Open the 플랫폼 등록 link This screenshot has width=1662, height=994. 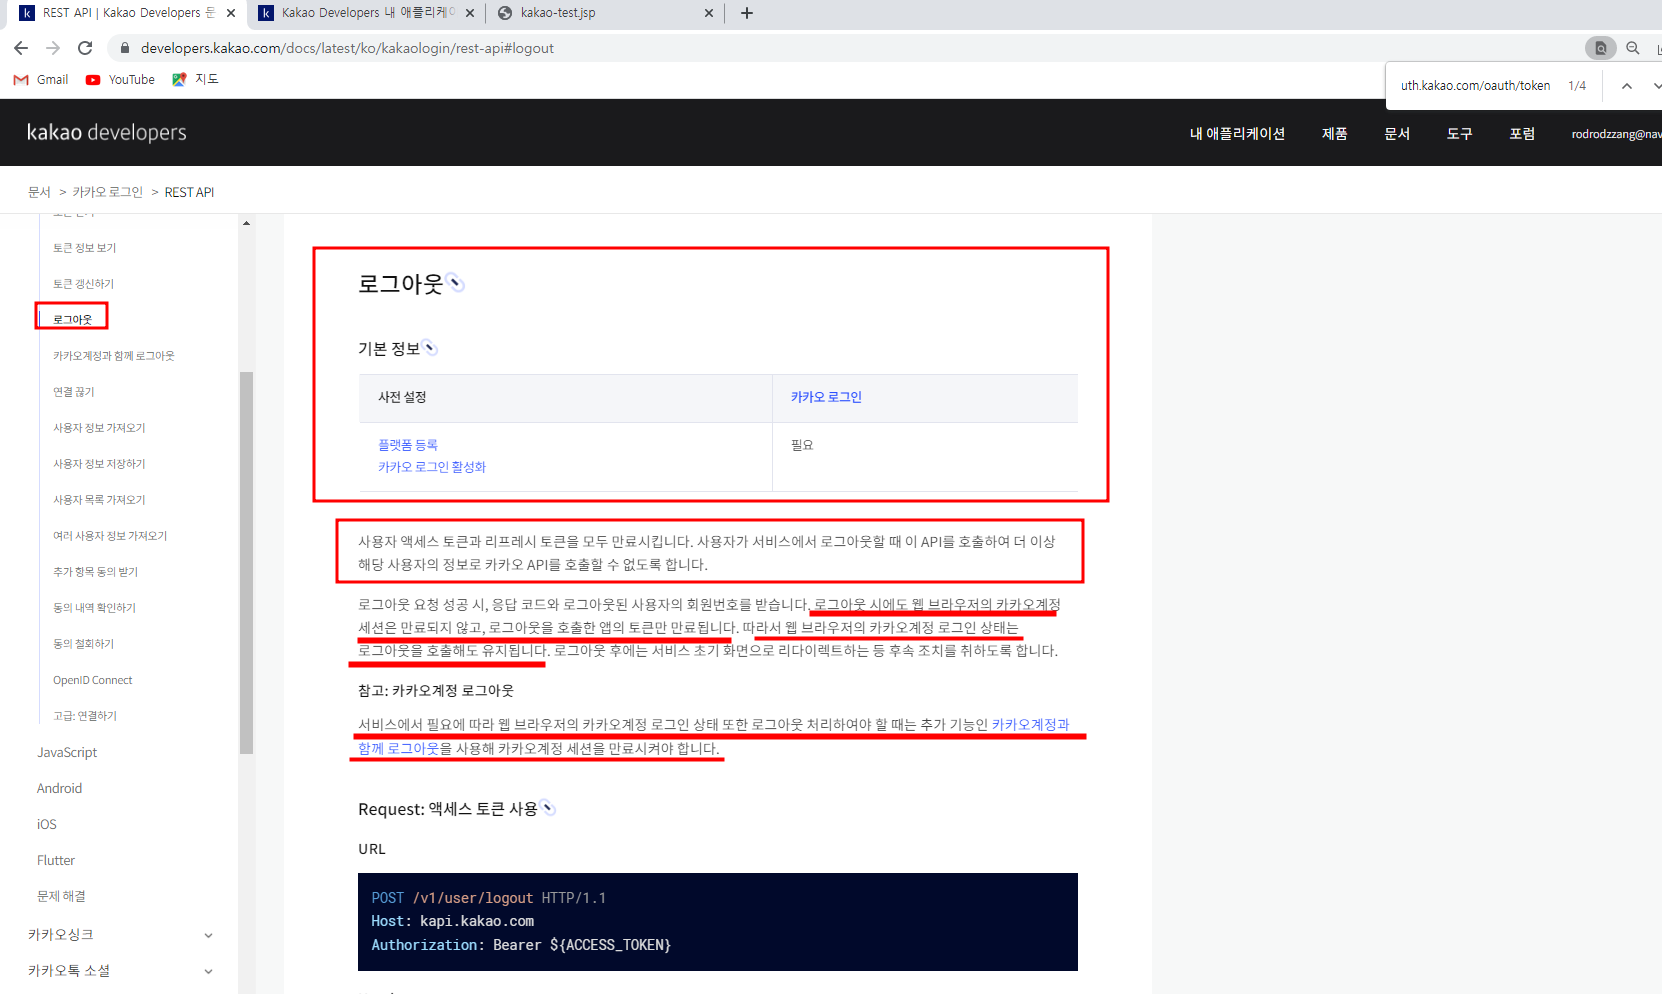pos(408,445)
